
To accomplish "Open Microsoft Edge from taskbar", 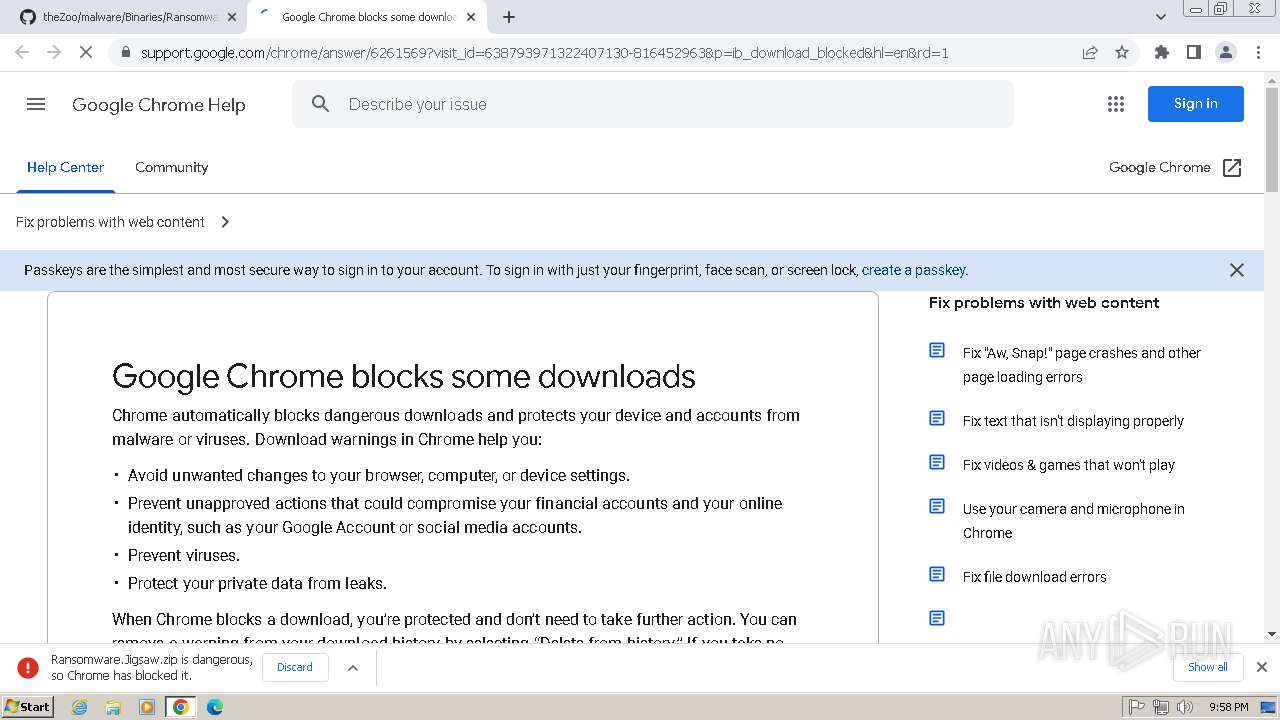I will 215,707.
